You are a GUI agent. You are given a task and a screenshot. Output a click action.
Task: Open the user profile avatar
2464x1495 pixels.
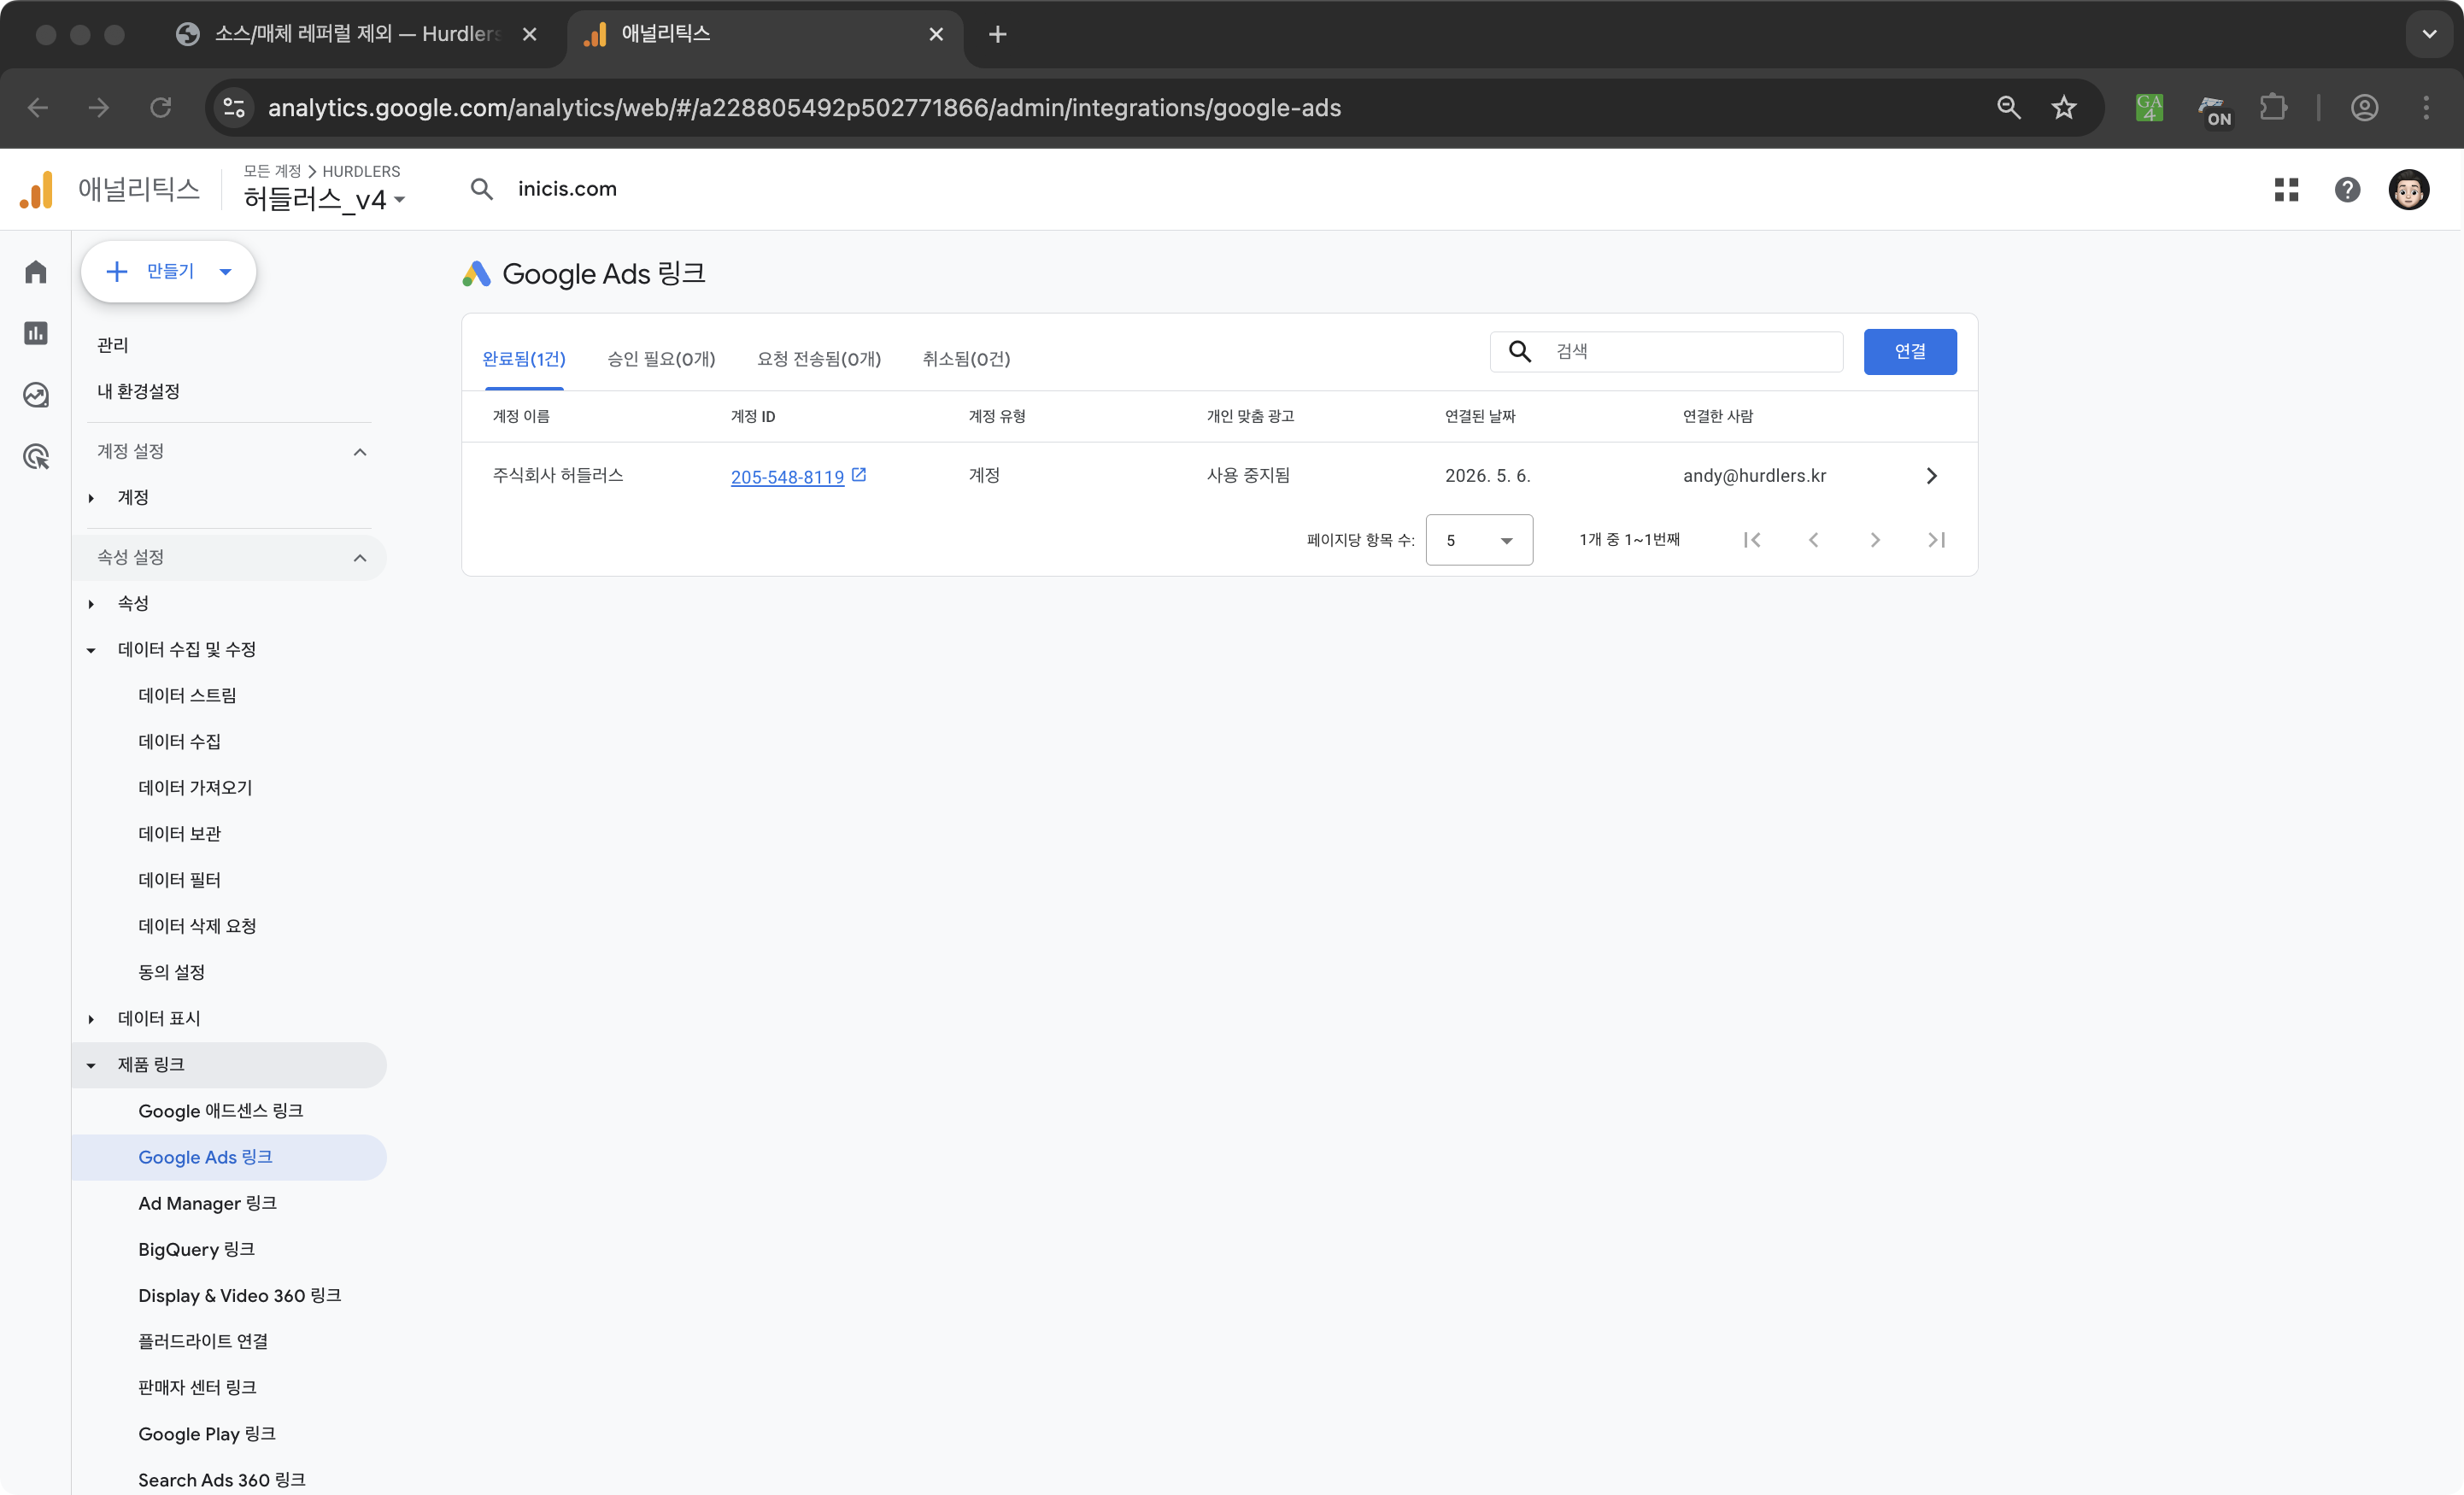[2408, 189]
